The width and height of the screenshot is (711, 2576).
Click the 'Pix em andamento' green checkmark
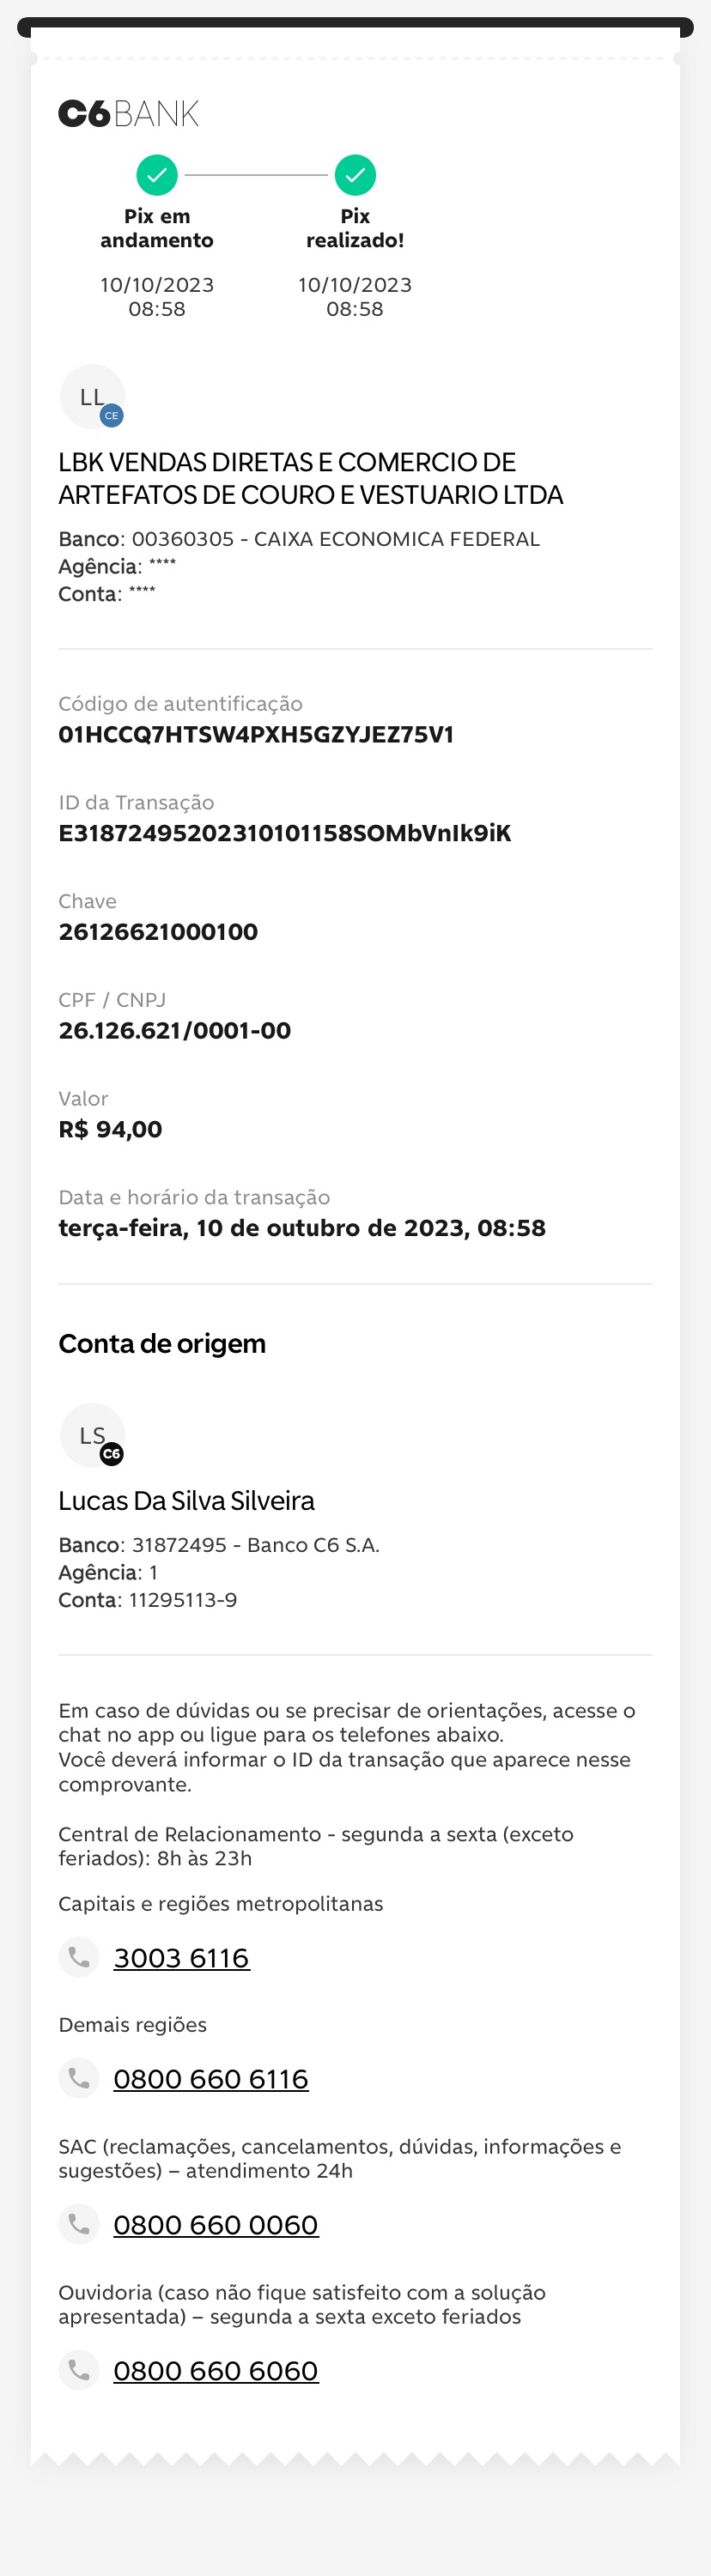(157, 175)
